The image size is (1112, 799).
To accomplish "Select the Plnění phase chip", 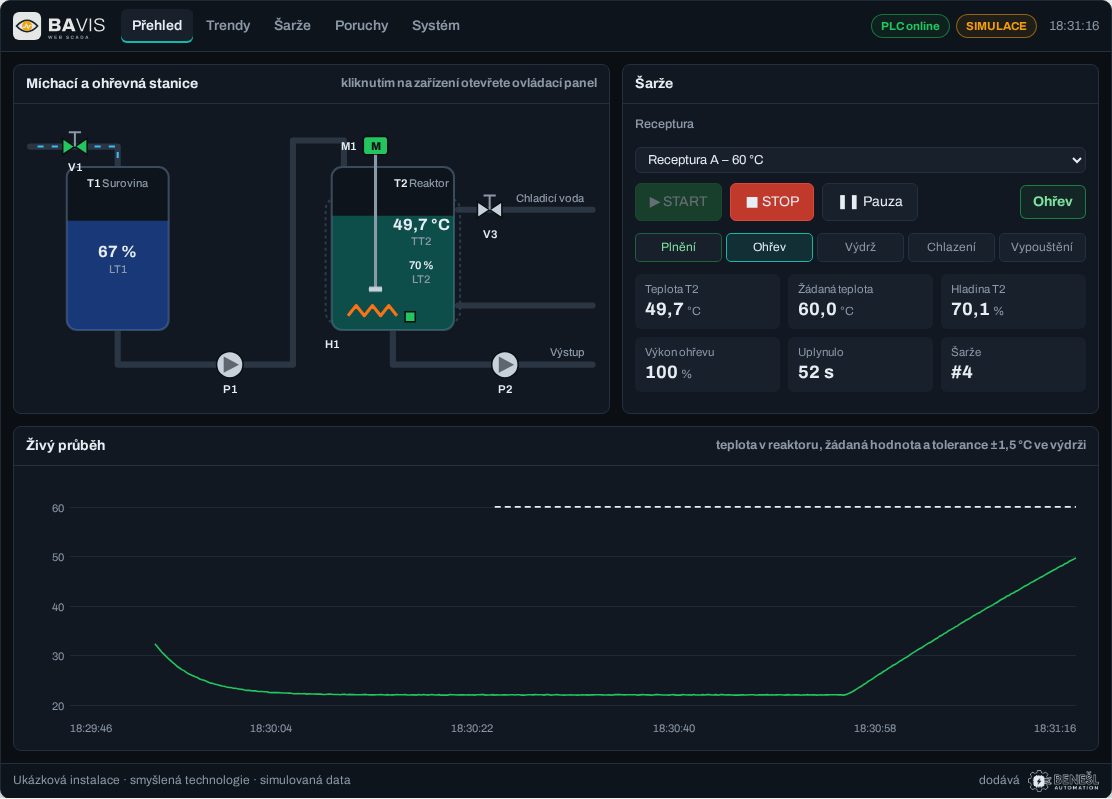I will point(678,247).
